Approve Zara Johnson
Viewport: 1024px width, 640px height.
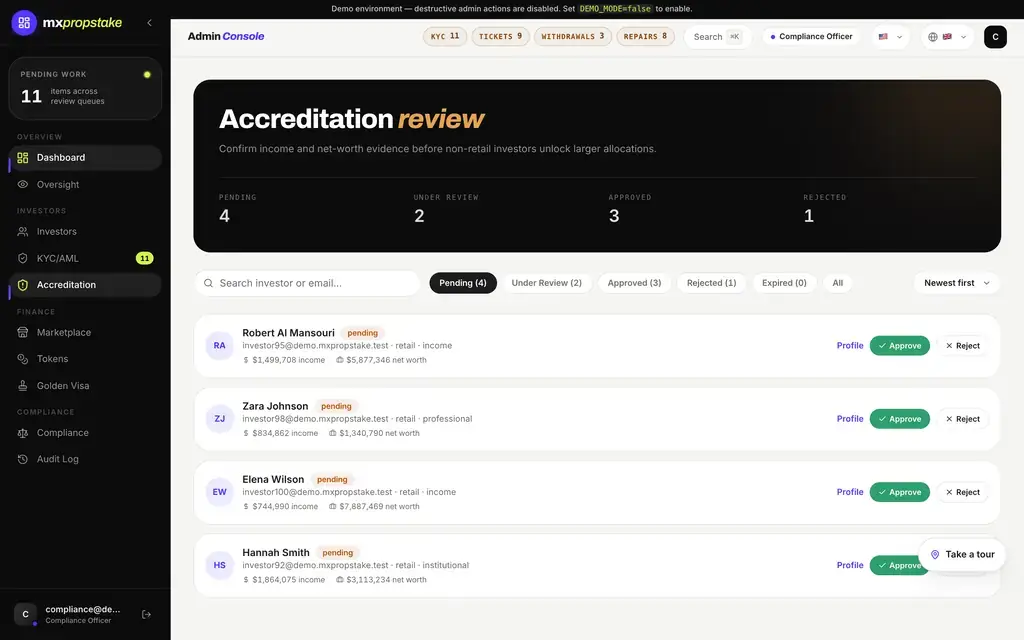(899, 419)
